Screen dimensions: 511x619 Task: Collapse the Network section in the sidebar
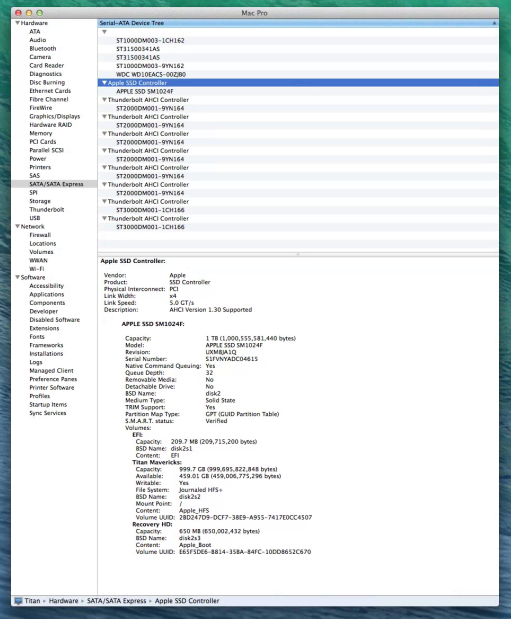coord(17,226)
